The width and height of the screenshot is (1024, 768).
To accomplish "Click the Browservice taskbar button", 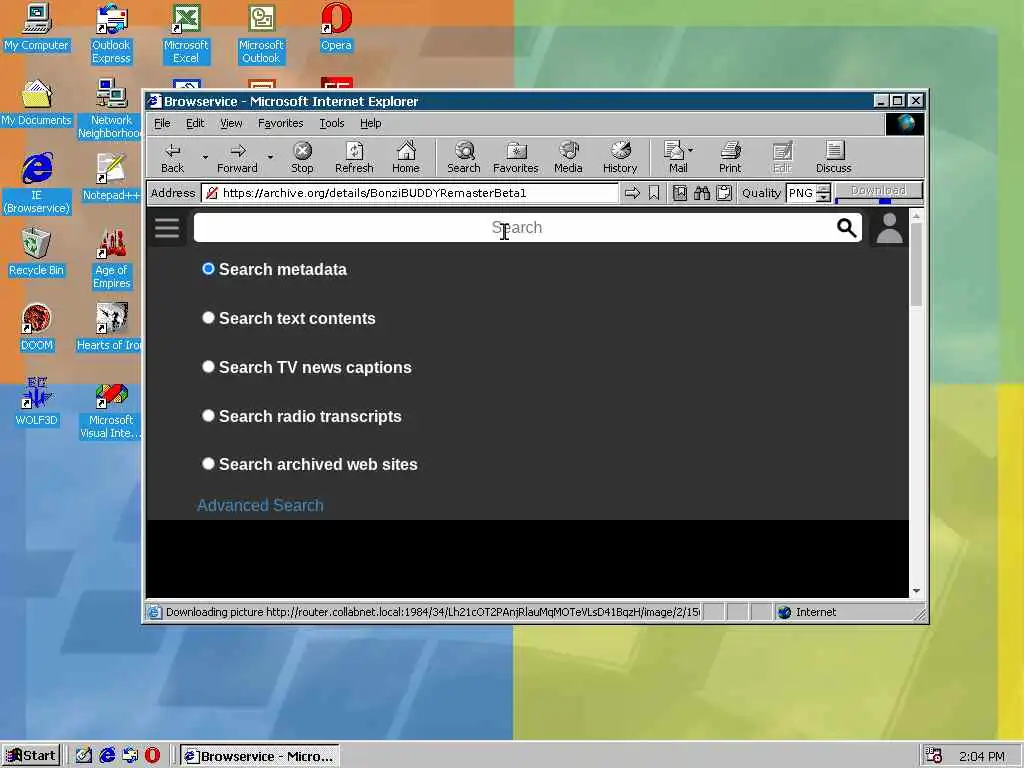I will (260, 756).
